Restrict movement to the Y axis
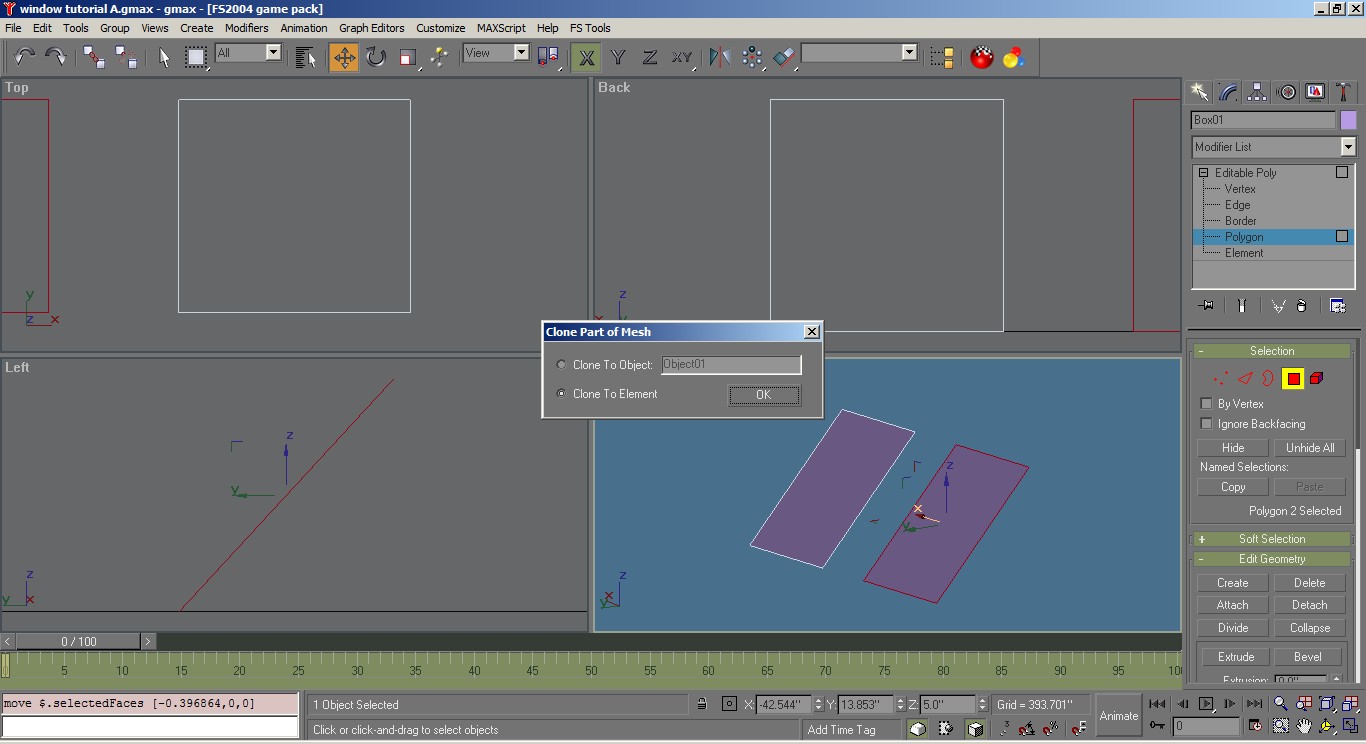The image size is (1366, 744). click(618, 57)
